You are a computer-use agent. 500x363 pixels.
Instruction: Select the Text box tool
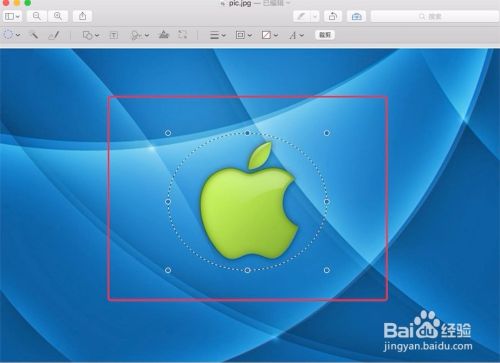click(114, 35)
